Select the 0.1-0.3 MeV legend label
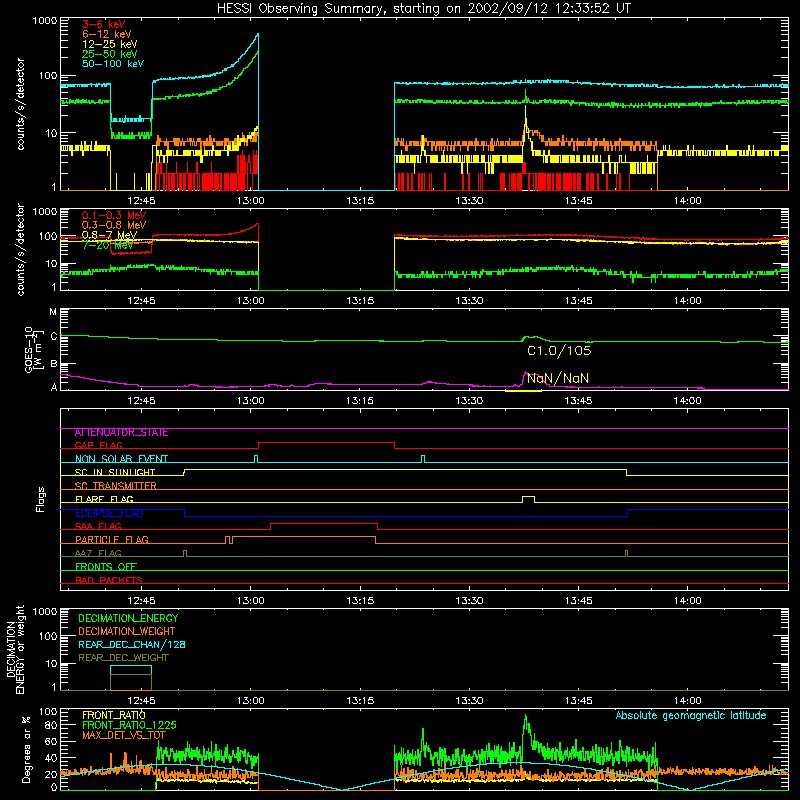The image size is (800, 800). click(x=114, y=215)
